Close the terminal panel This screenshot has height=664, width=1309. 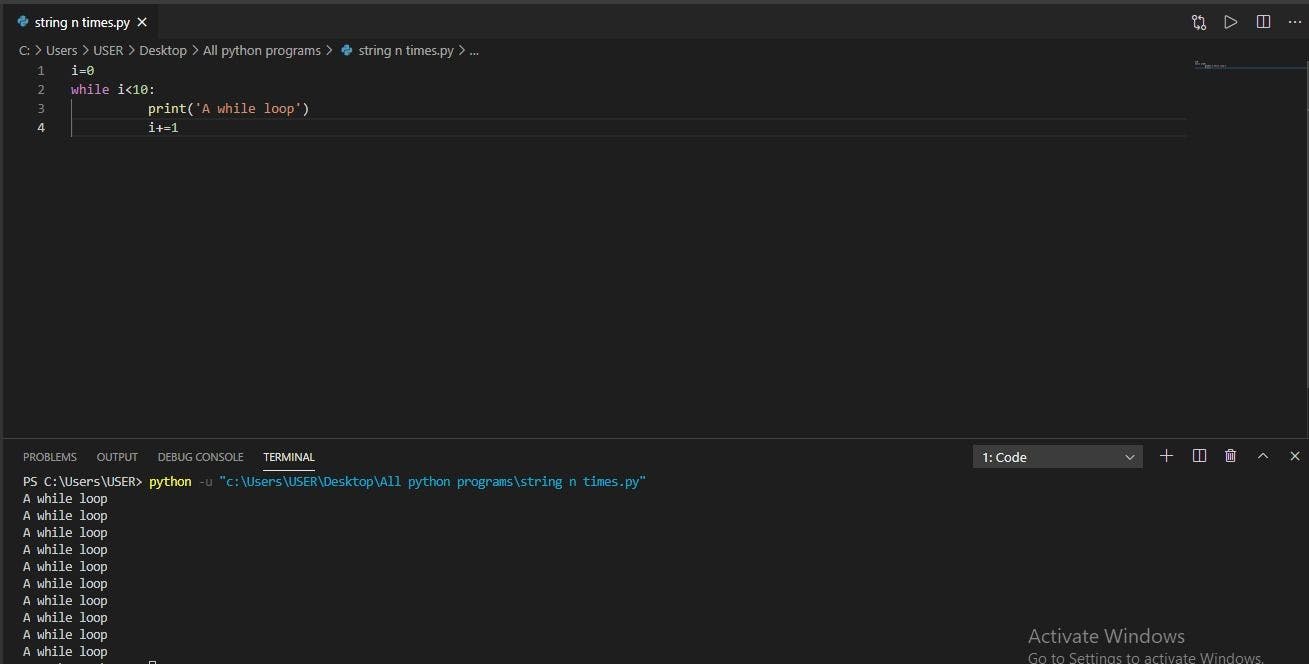pyautogui.click(x=1295, y=456)
